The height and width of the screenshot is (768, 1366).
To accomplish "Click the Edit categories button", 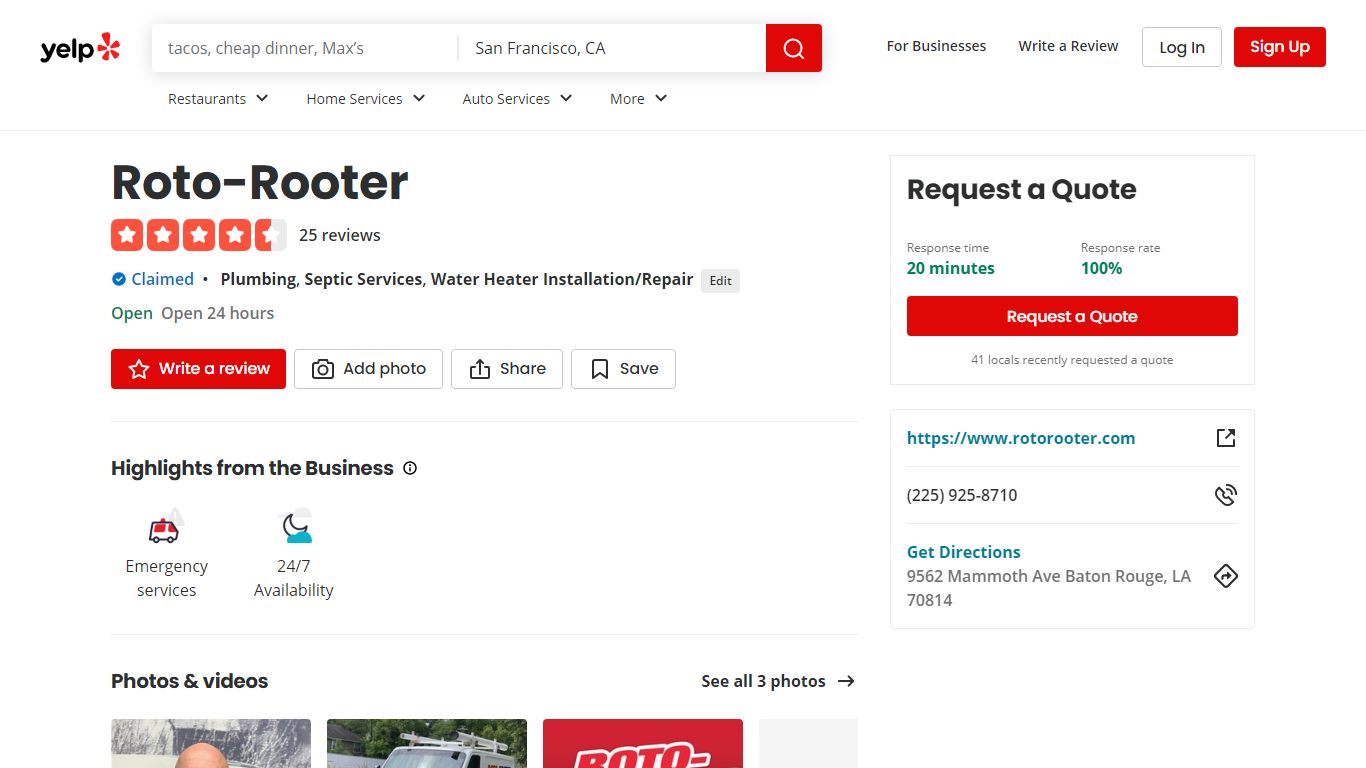I will (721, 281).
